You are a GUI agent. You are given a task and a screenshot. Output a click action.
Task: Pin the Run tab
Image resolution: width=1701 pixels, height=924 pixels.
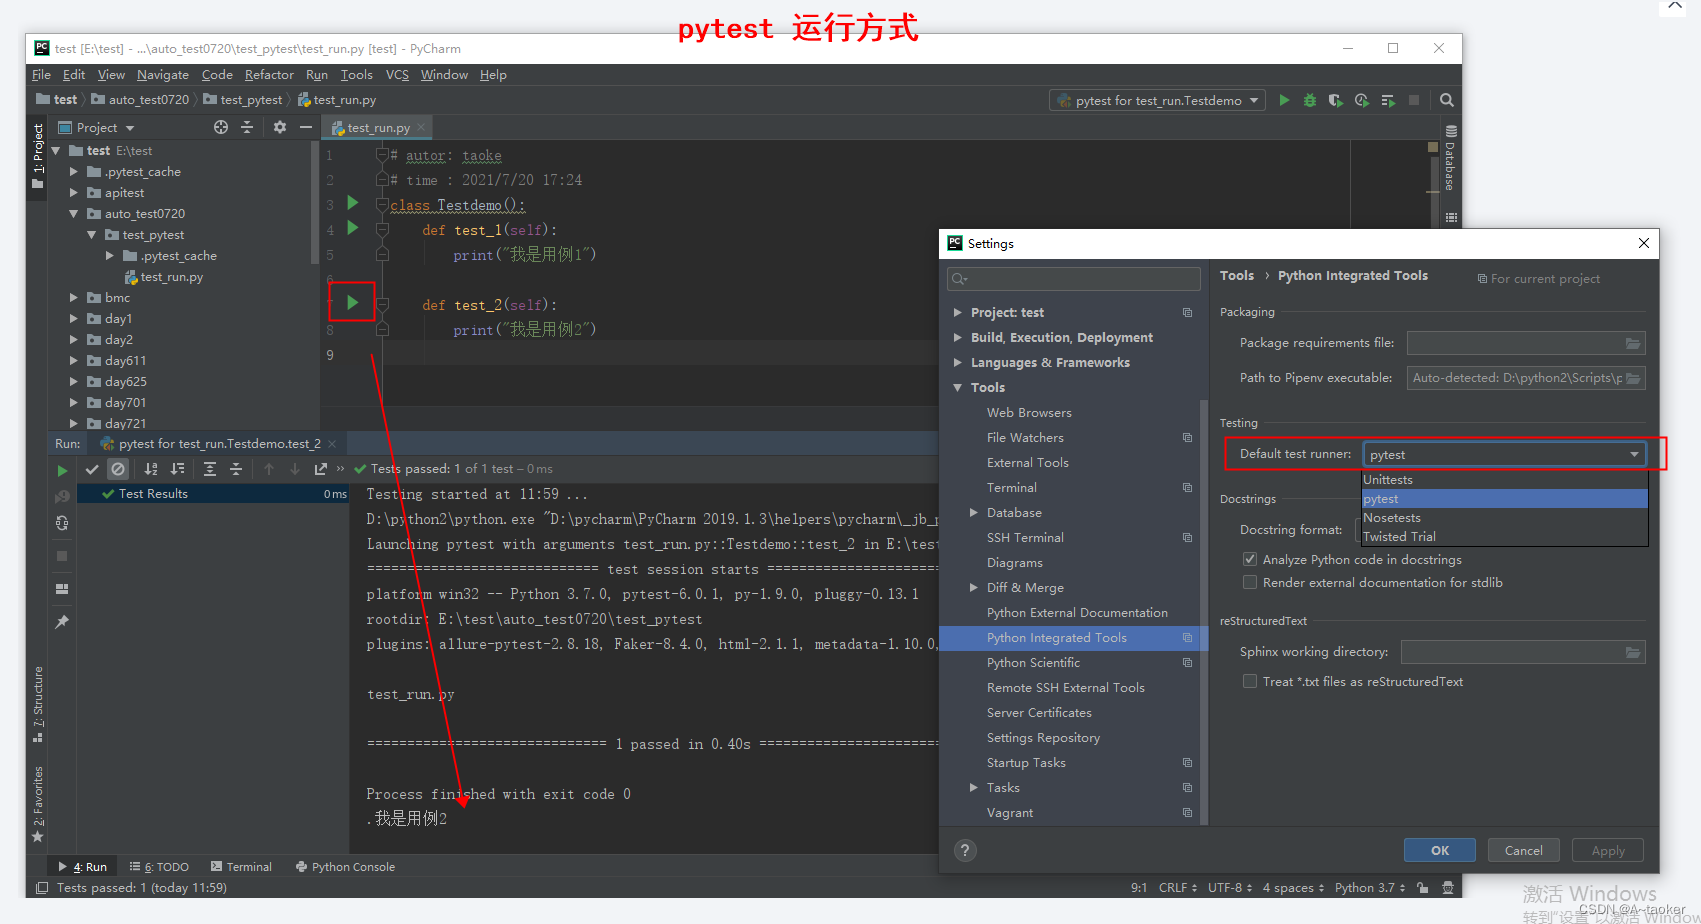coord(62,622)
